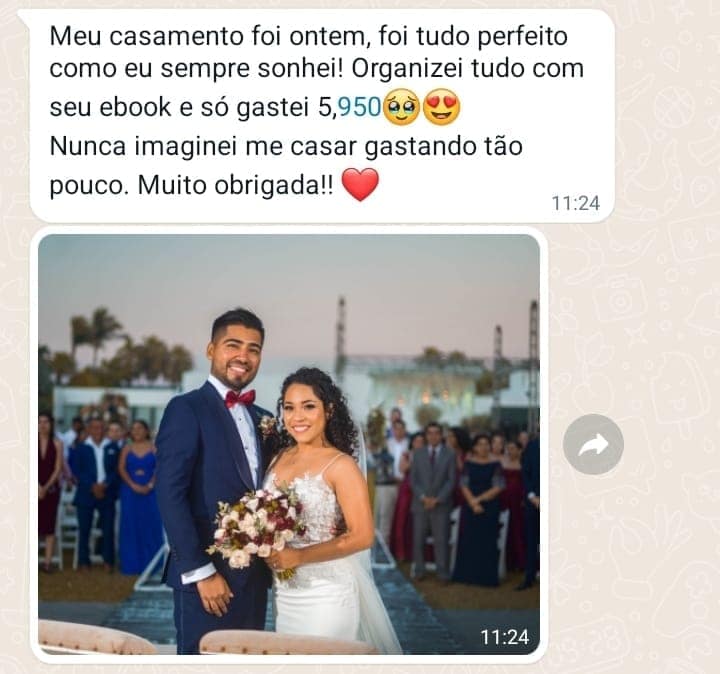Screen dimensions: 720x674
Task: Tap the line 'Nunca imaginei me casar'
Action: click(203, 147)
